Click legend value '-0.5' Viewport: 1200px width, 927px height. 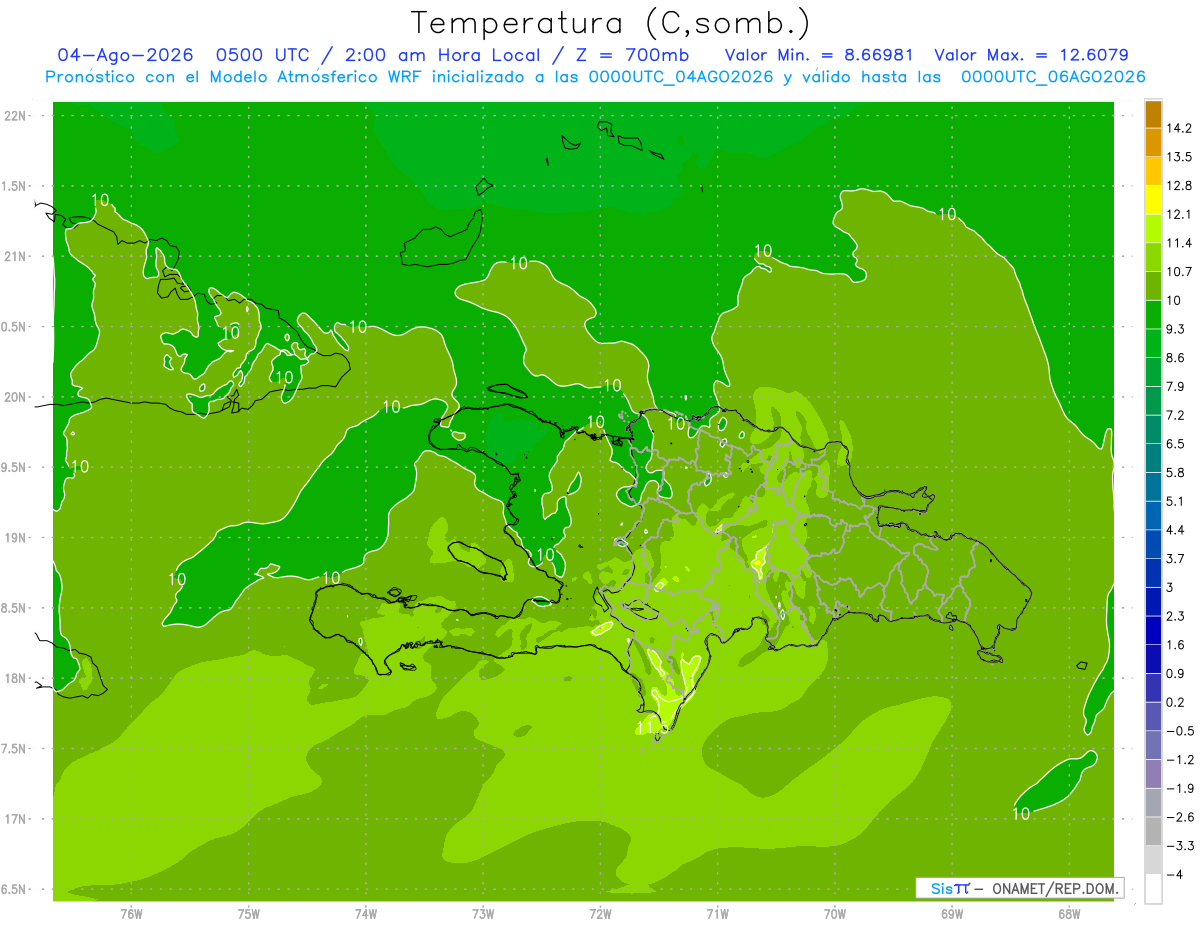[x=1180, y=731]
